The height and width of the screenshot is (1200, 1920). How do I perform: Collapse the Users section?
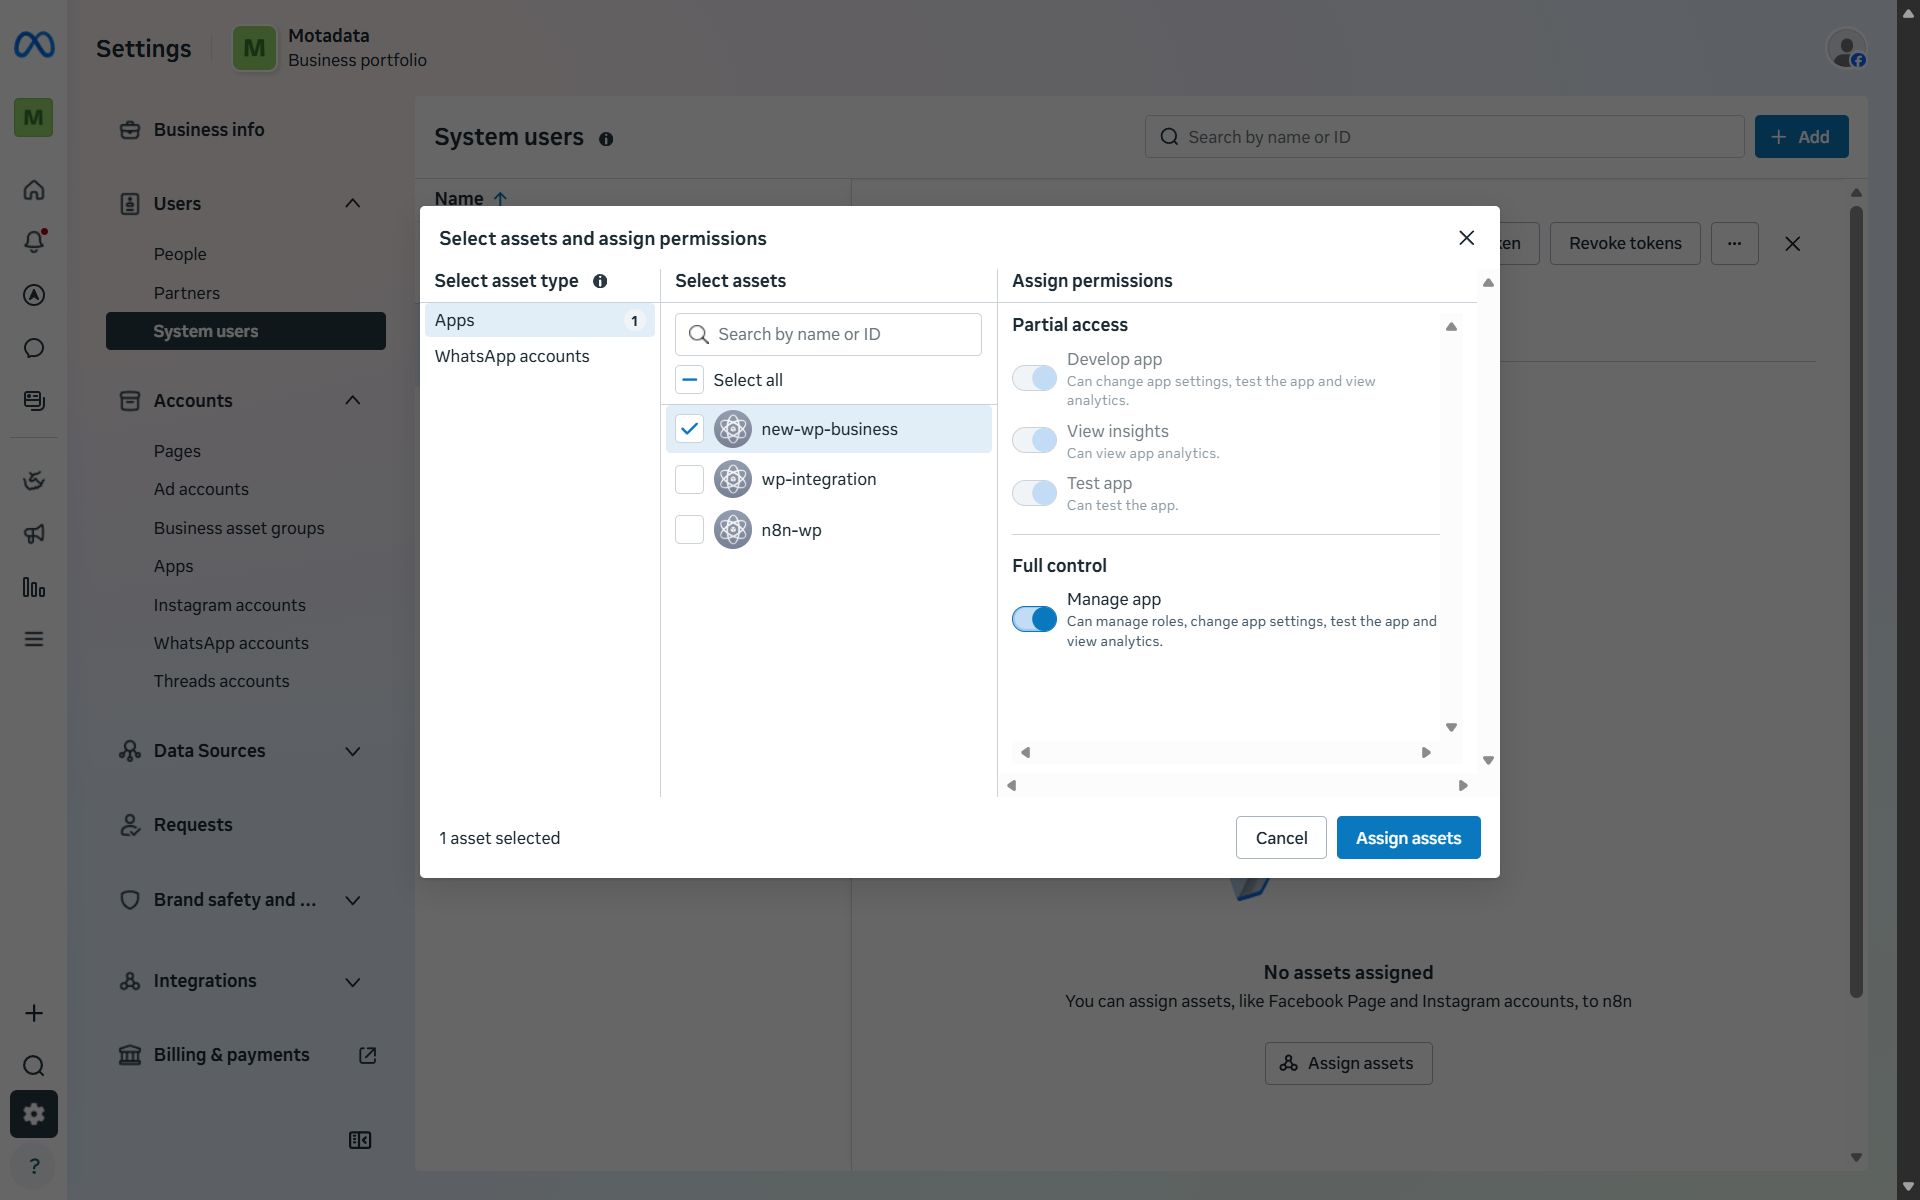tap(353, 204)
